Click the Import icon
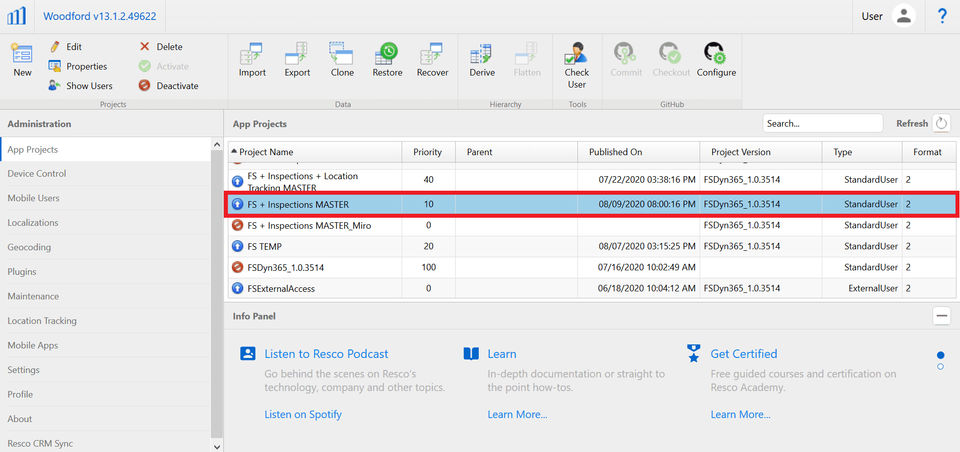The image size is (960, 452). 252,53
